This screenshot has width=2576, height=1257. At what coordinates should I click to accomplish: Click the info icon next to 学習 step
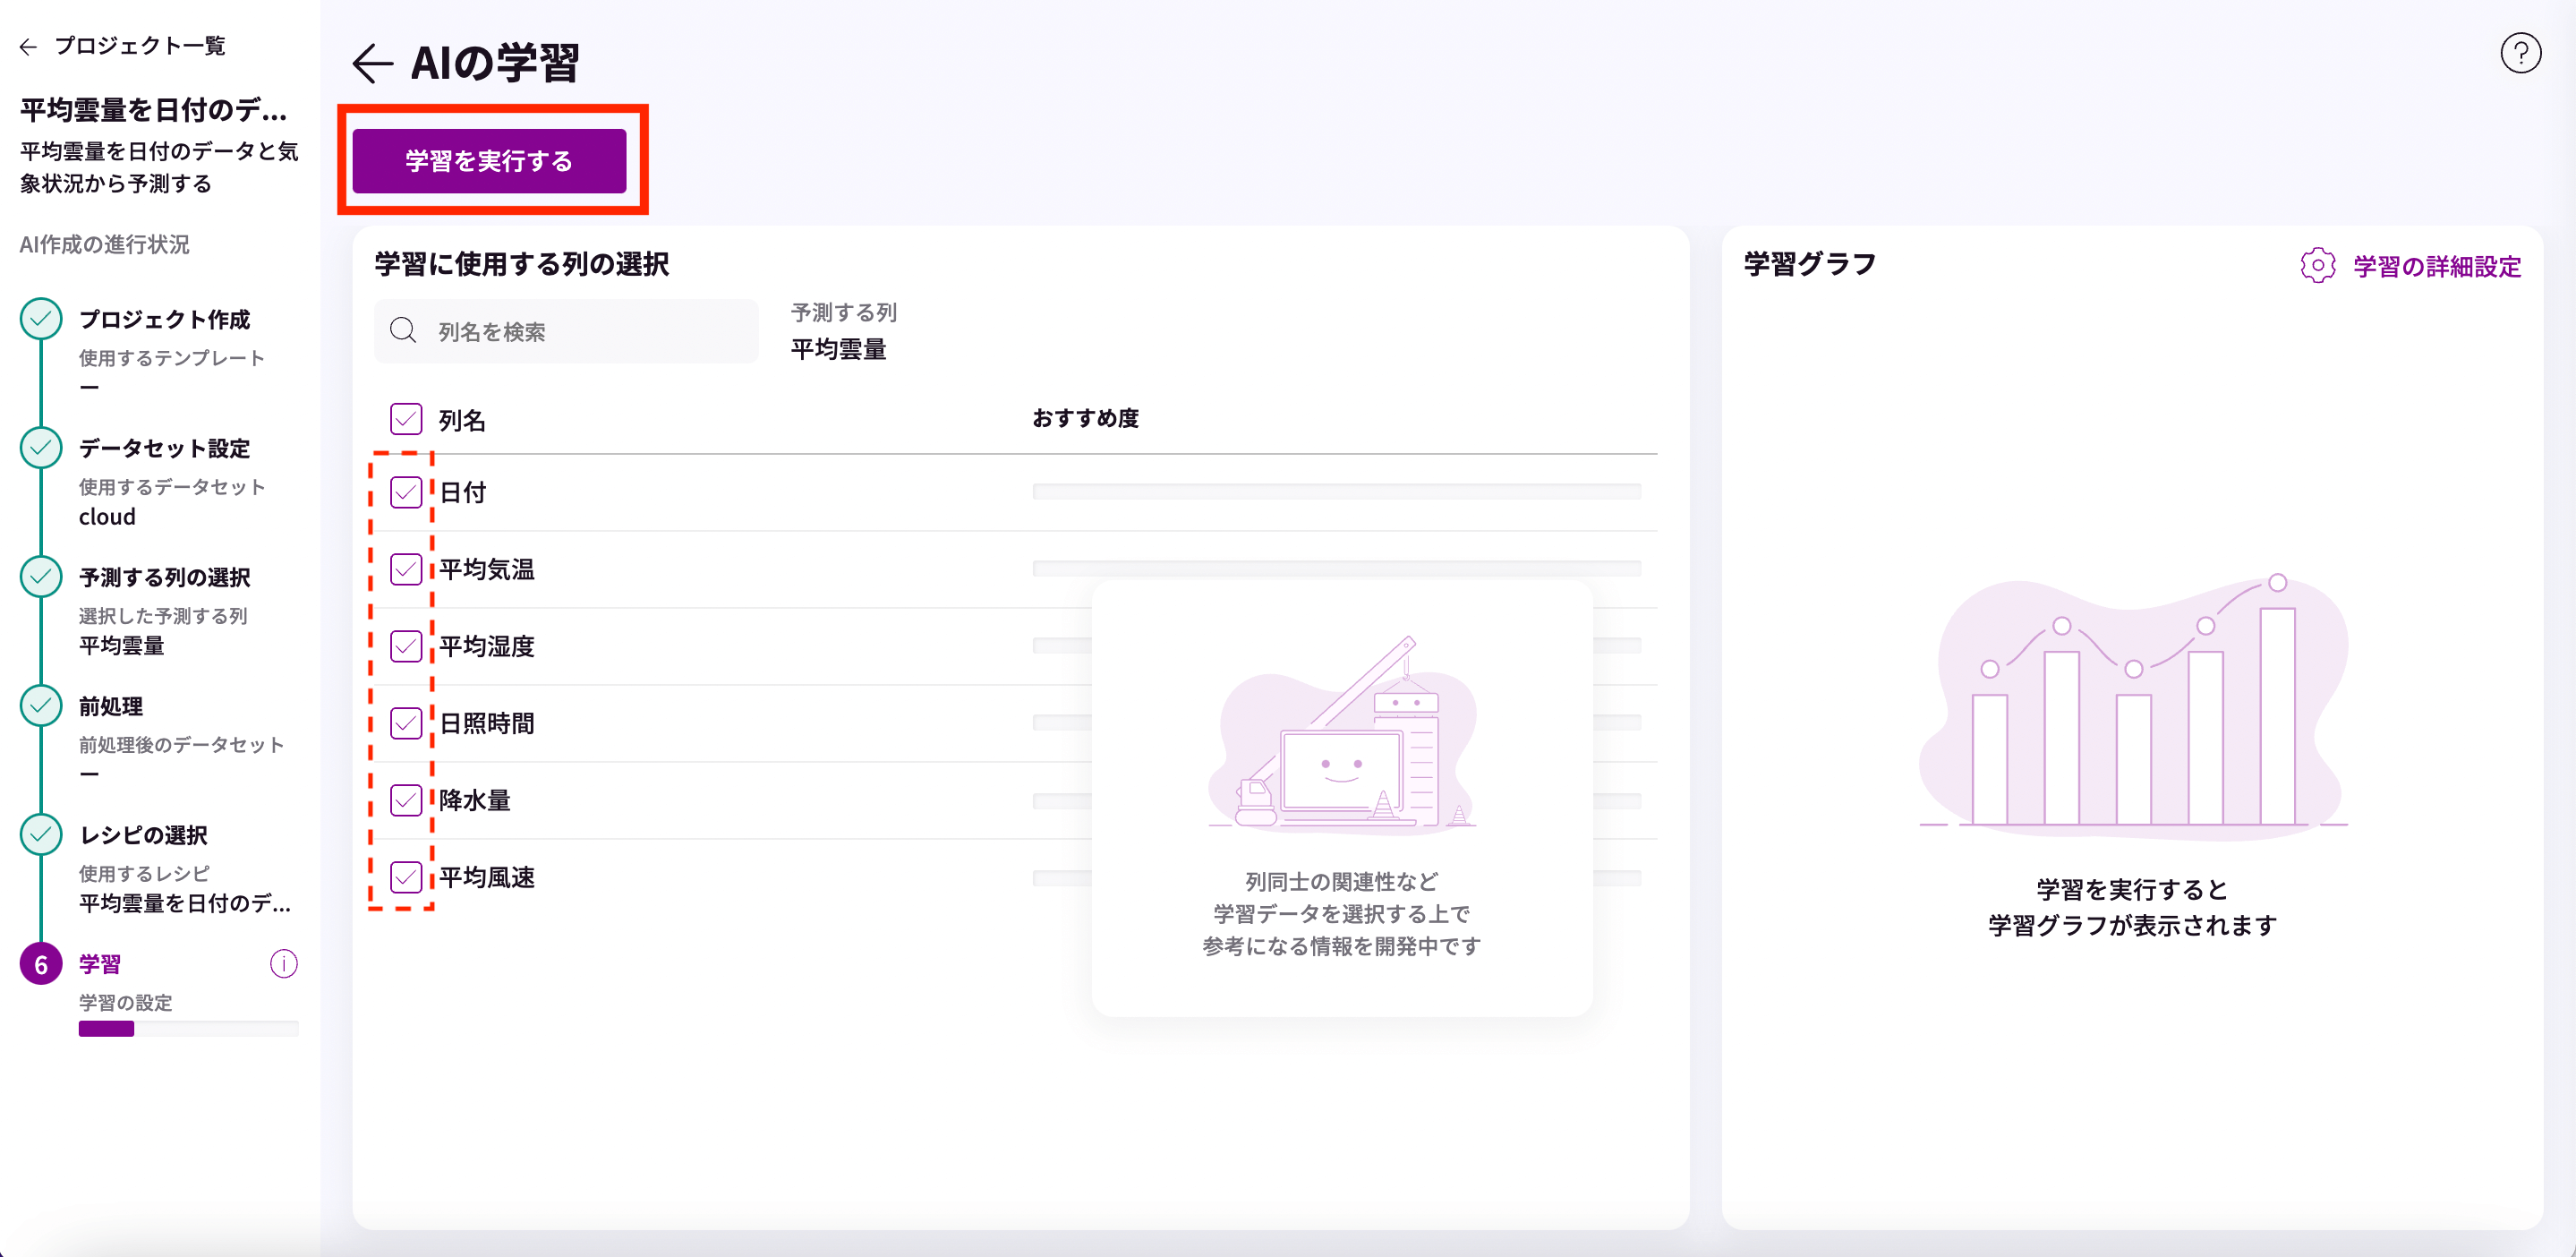284,963
